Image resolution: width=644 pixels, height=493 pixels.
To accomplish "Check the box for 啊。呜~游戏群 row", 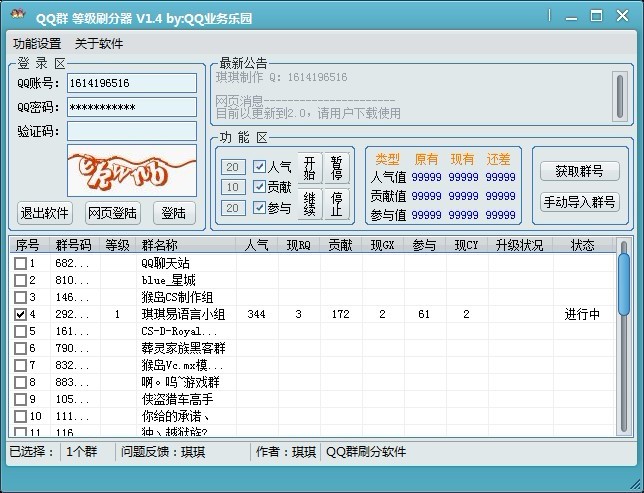I will point(20,383).
